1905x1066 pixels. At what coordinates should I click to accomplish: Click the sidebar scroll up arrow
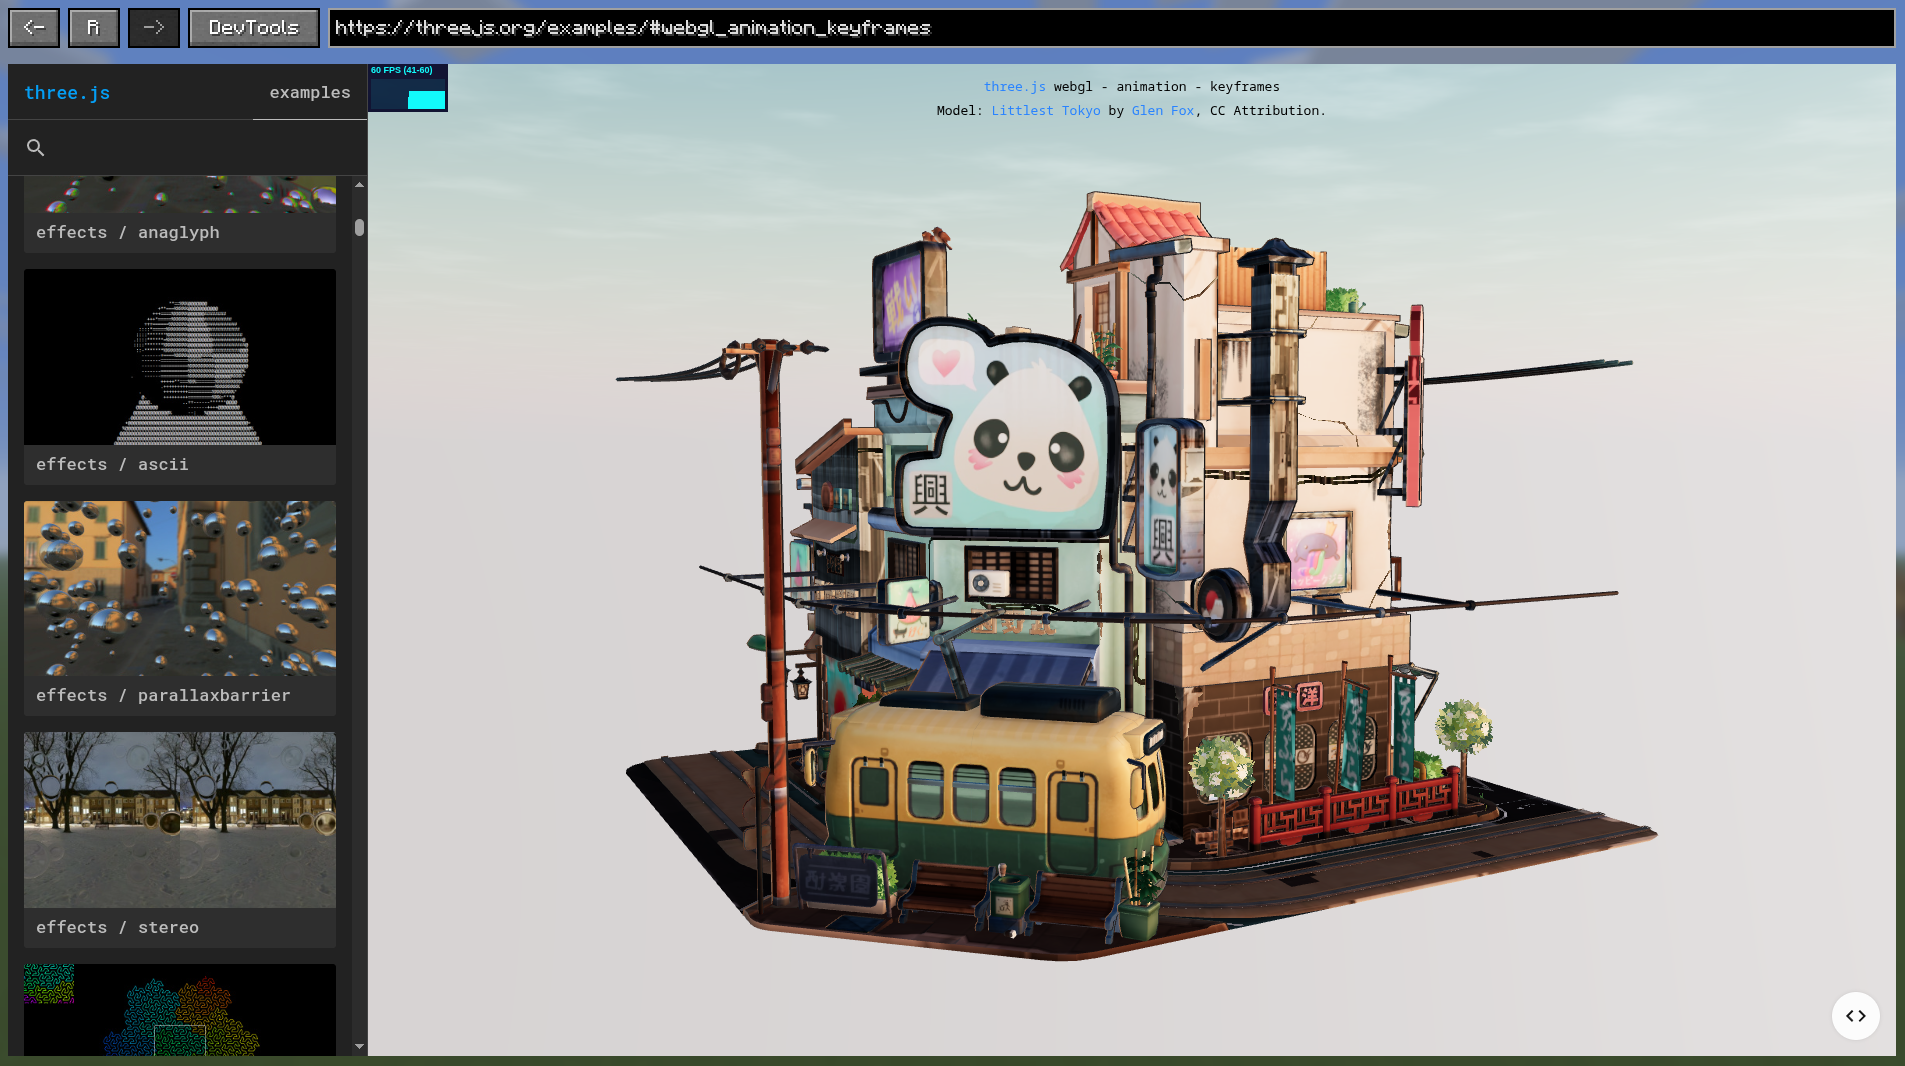click(x=359, y=185)
